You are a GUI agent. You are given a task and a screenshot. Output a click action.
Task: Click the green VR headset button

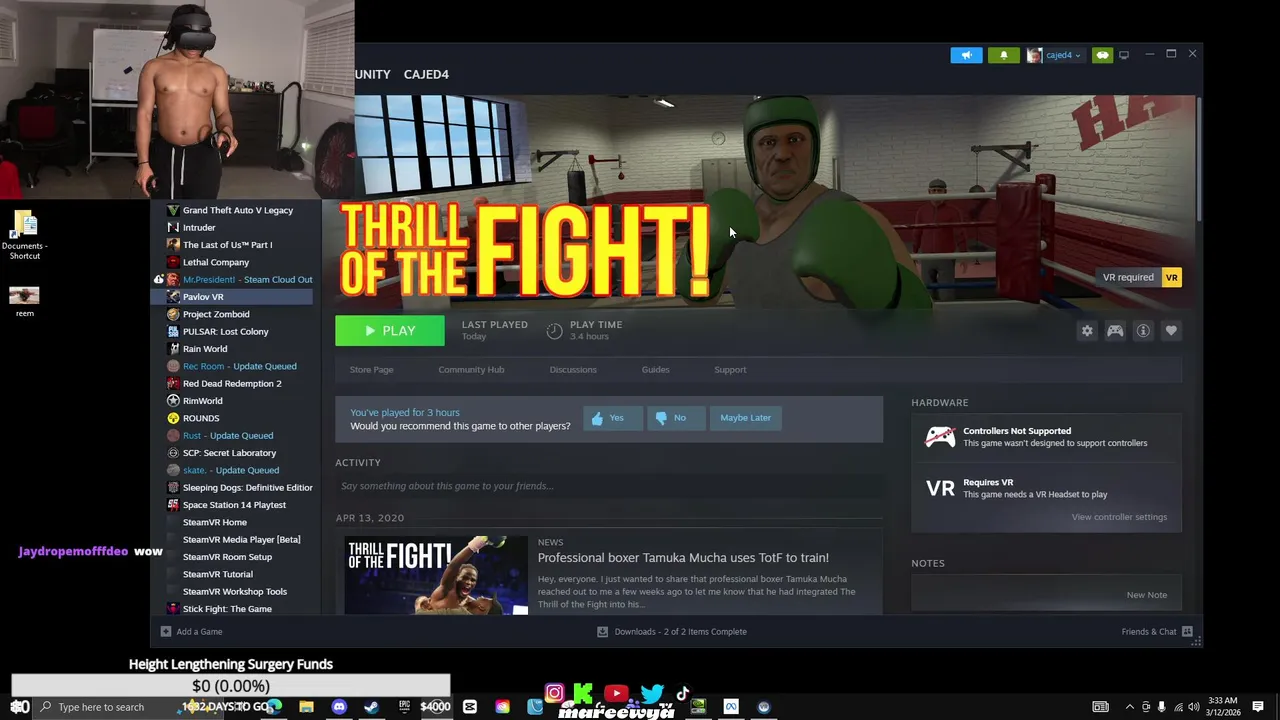point(1102,55)
